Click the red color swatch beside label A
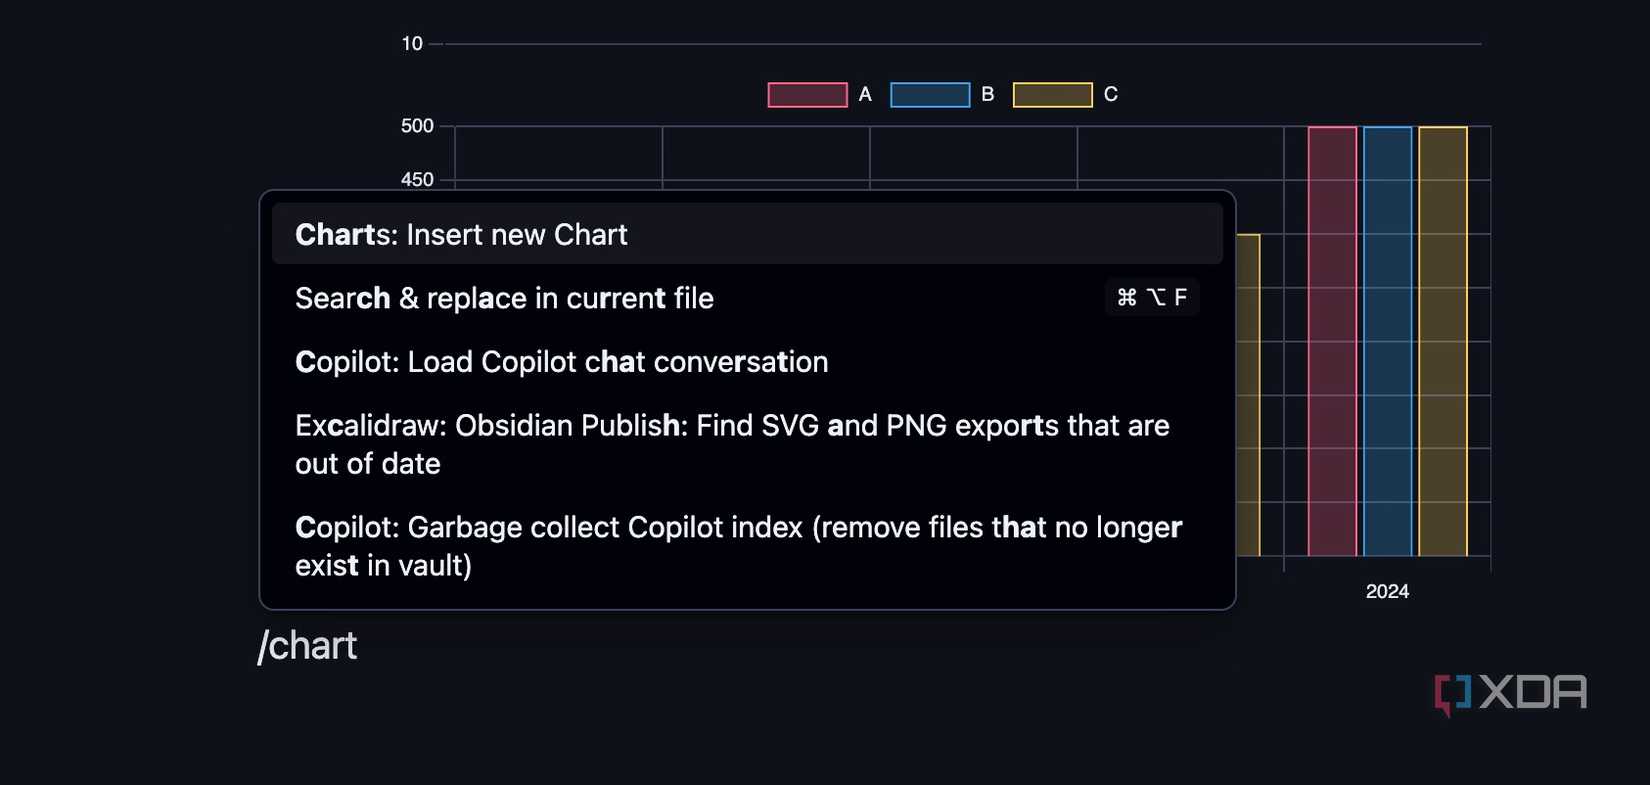Image resolution: width=1650 pixels, height=785 pixels. [807, 92]
